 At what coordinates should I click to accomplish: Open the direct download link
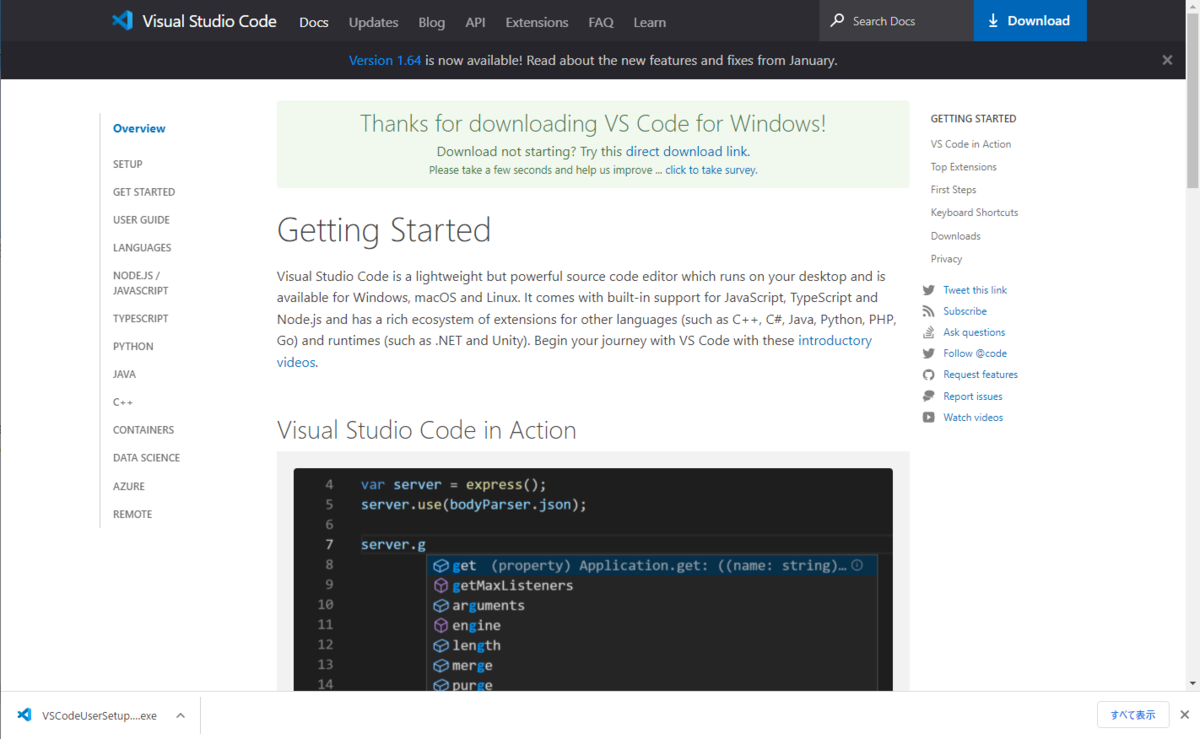tap(687, 151)
